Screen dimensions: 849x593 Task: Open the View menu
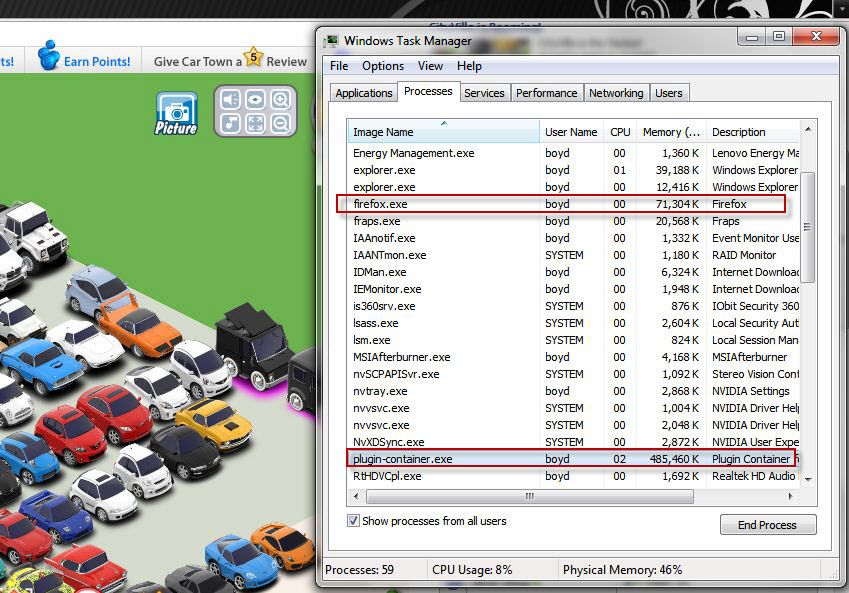point(430,66)
